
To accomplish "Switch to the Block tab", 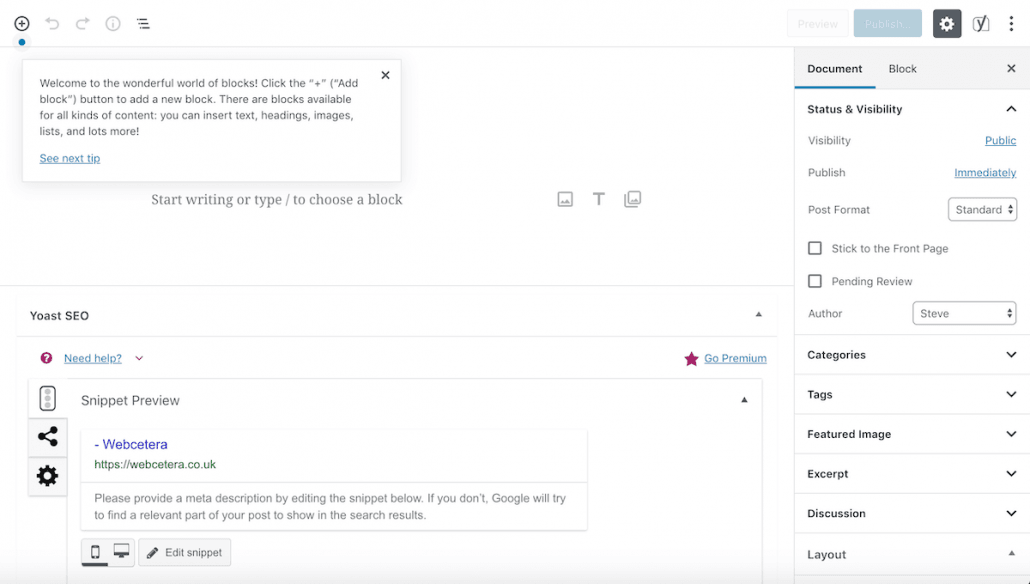I will coord(902,68).
